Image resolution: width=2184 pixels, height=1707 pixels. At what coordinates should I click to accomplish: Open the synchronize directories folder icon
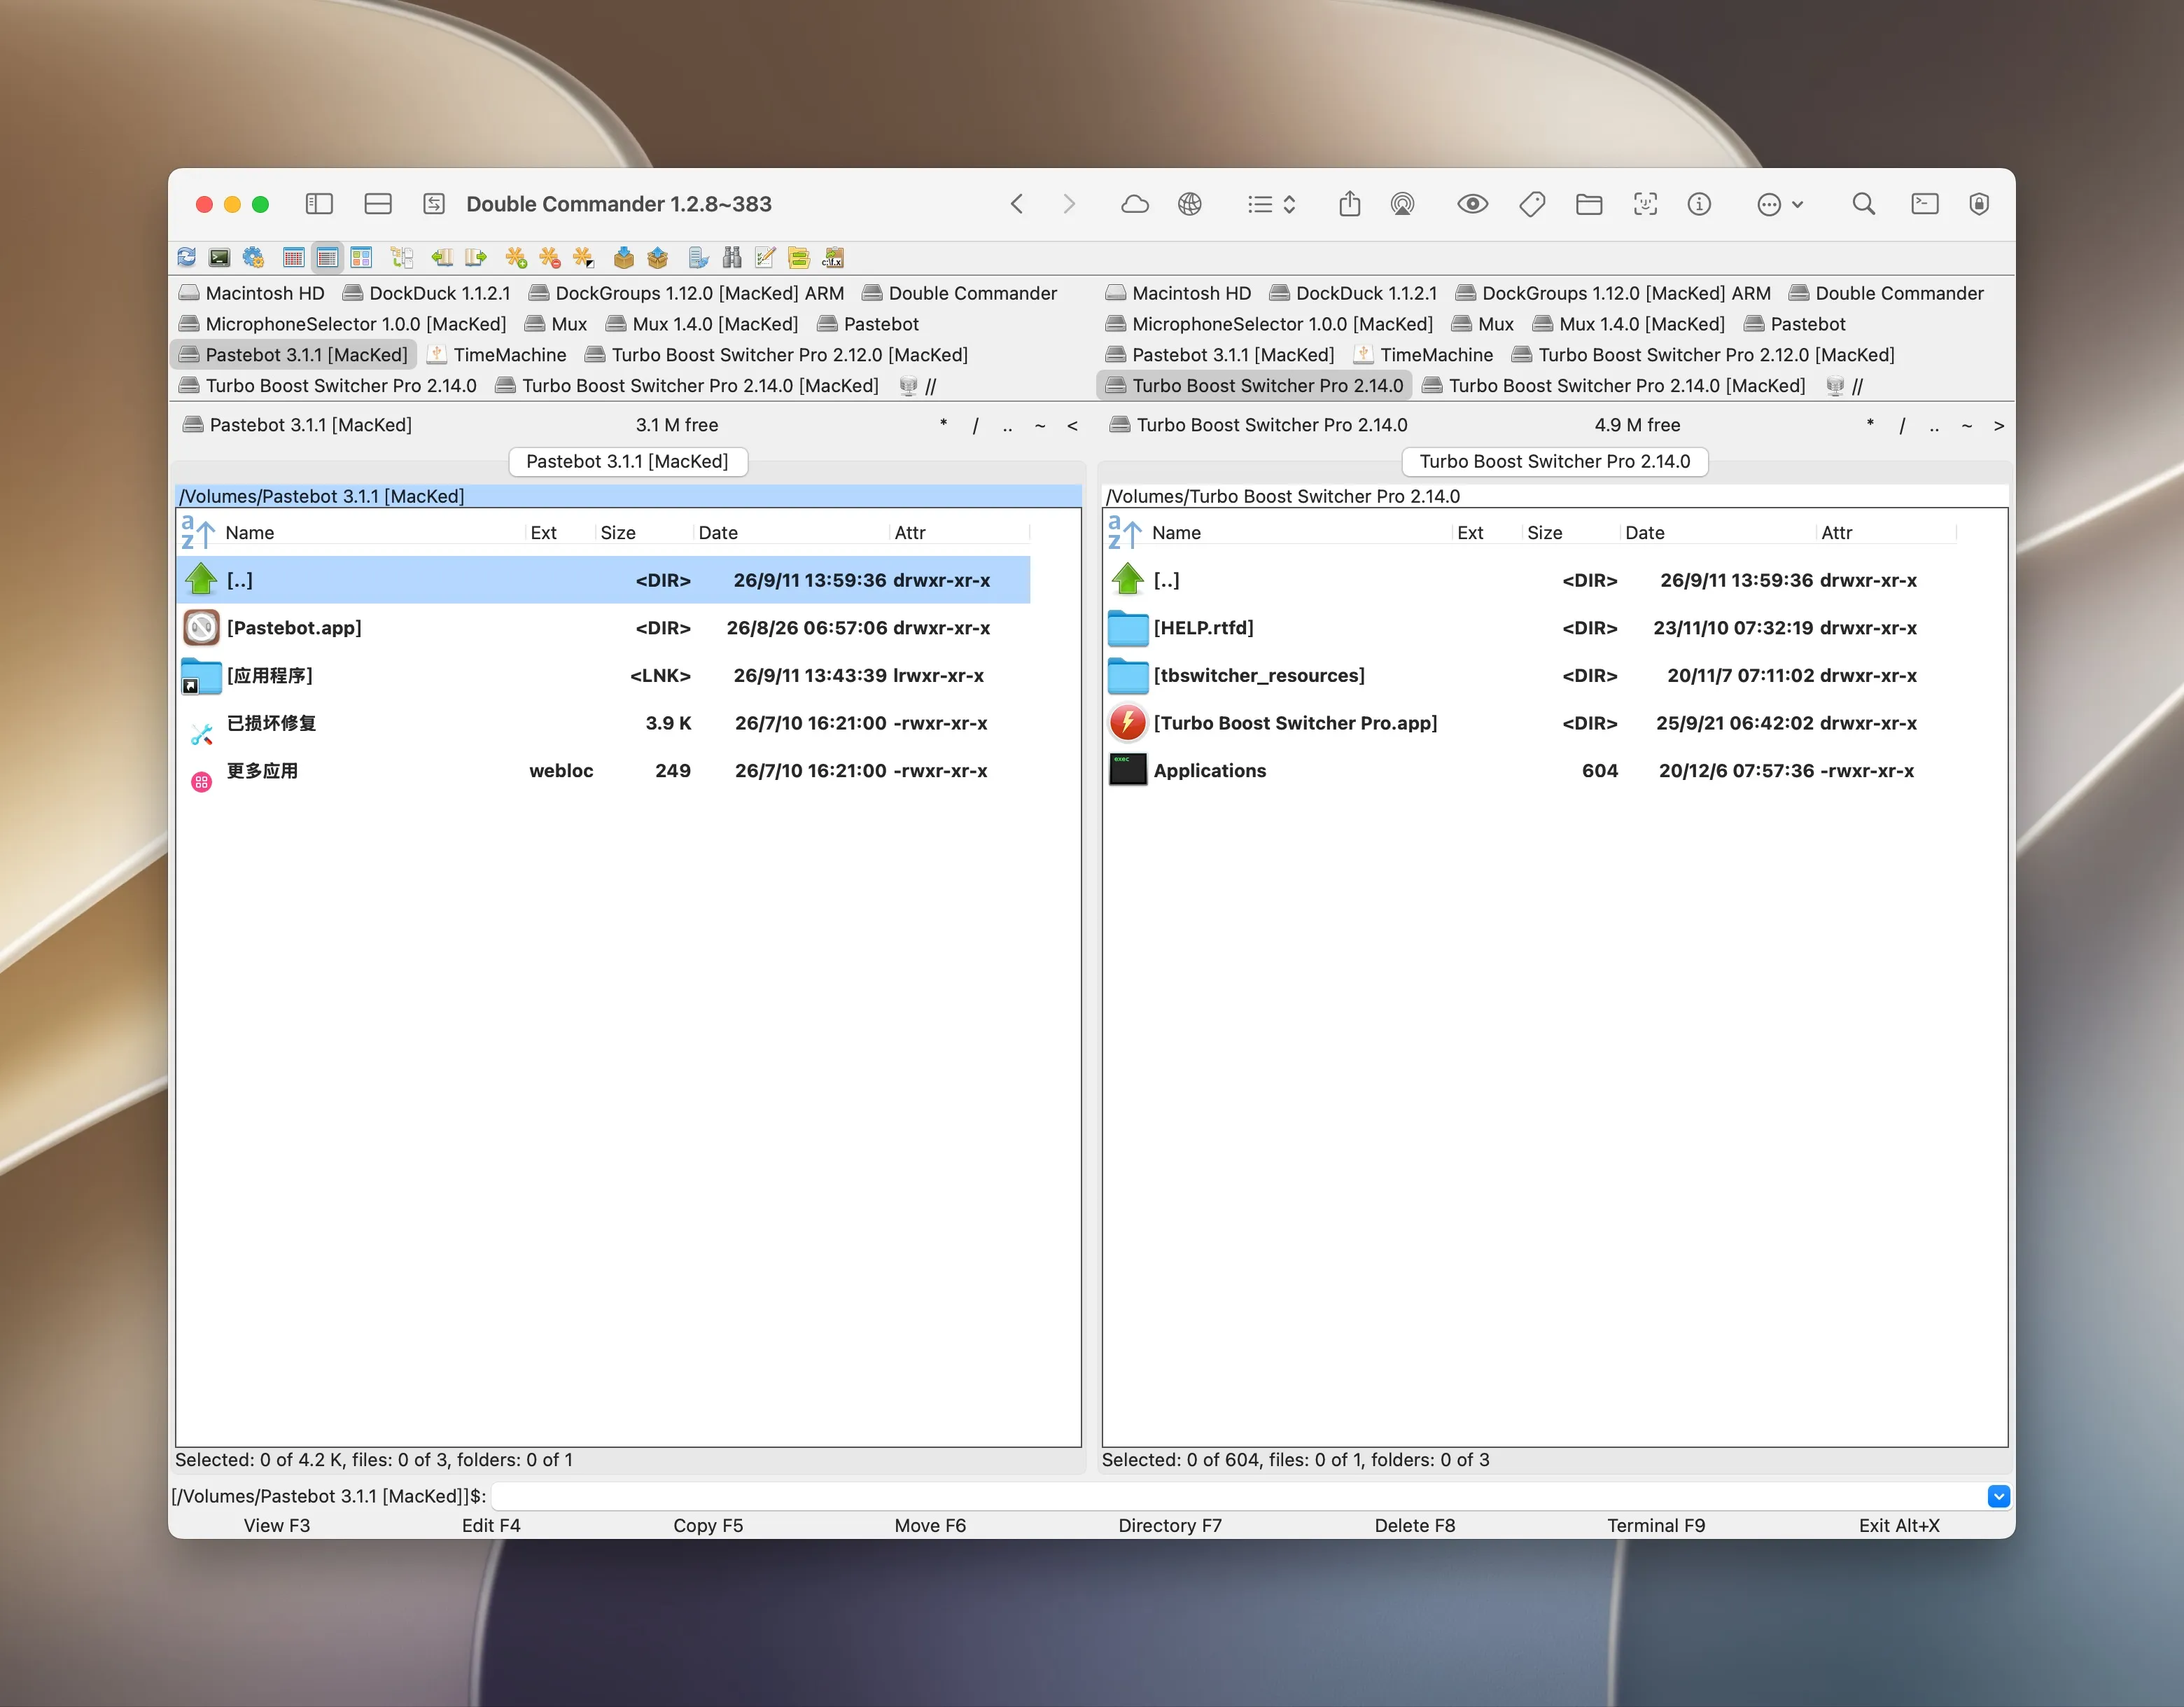tap(799, 258)
